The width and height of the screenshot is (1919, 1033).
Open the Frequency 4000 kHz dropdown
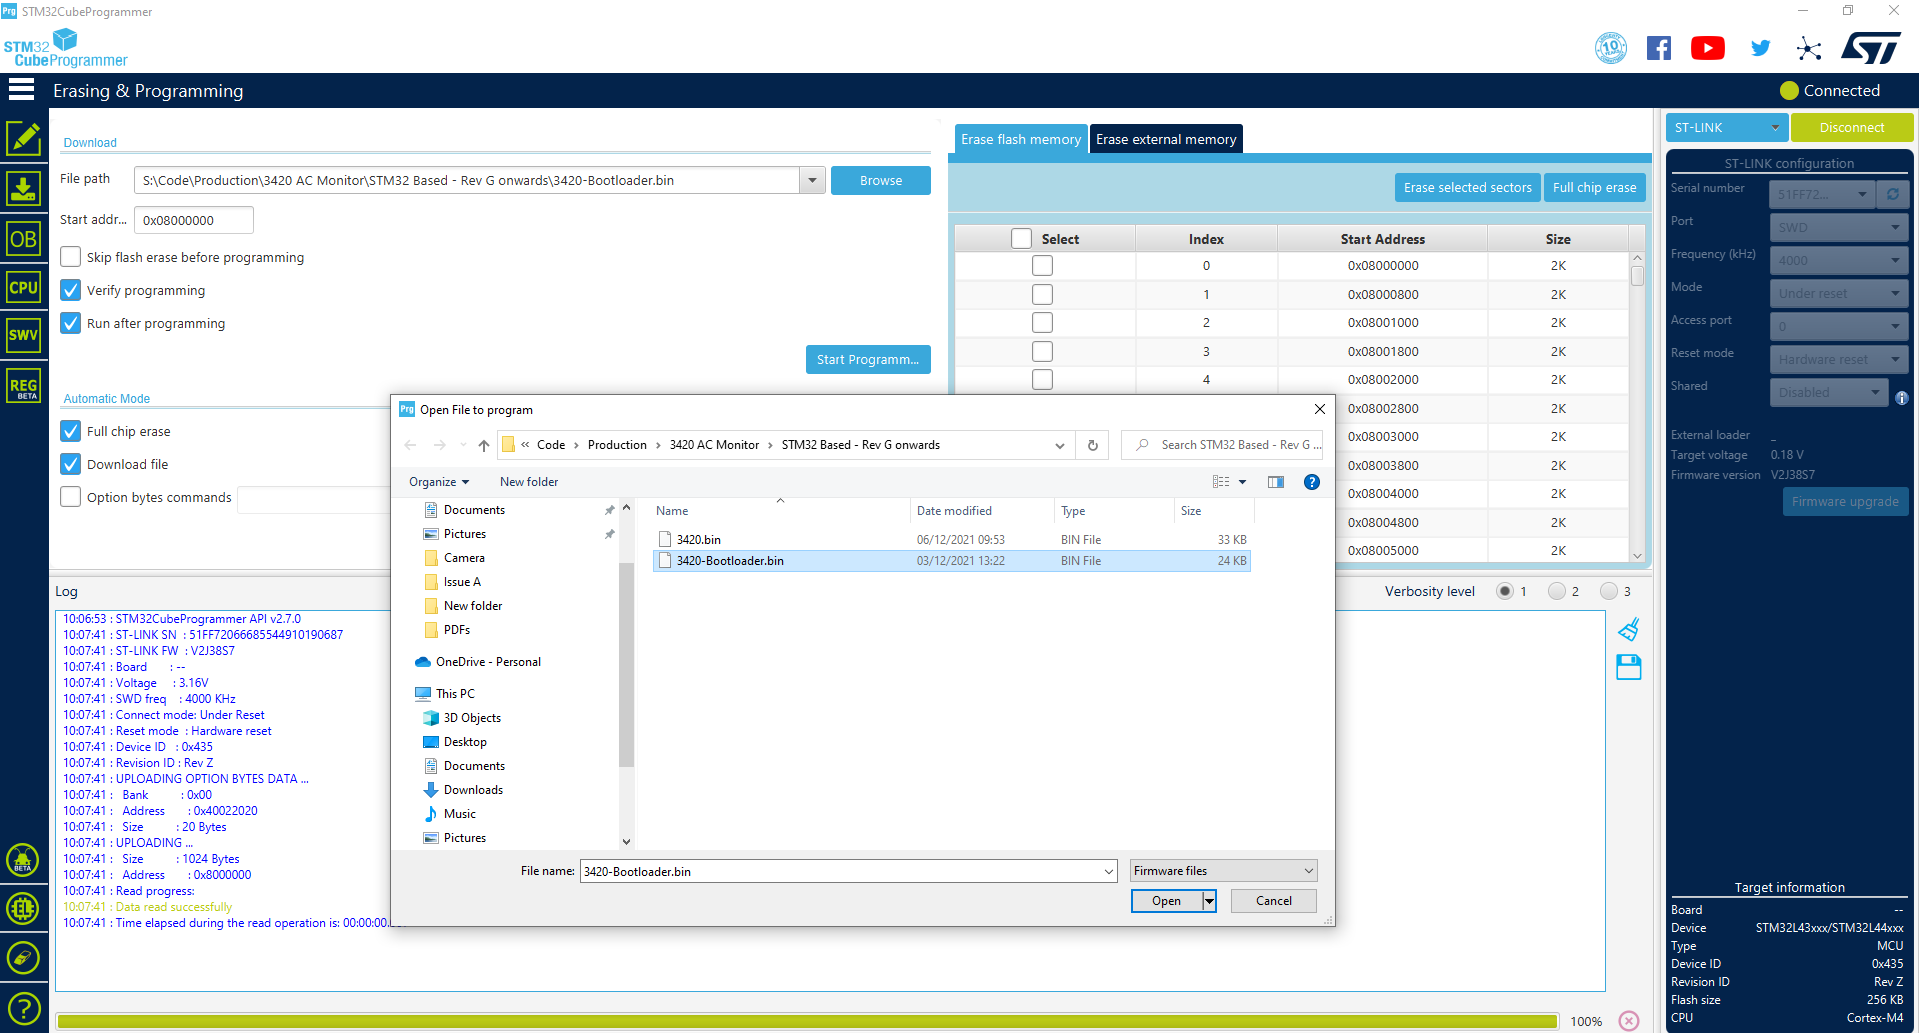click(1838, 260)
